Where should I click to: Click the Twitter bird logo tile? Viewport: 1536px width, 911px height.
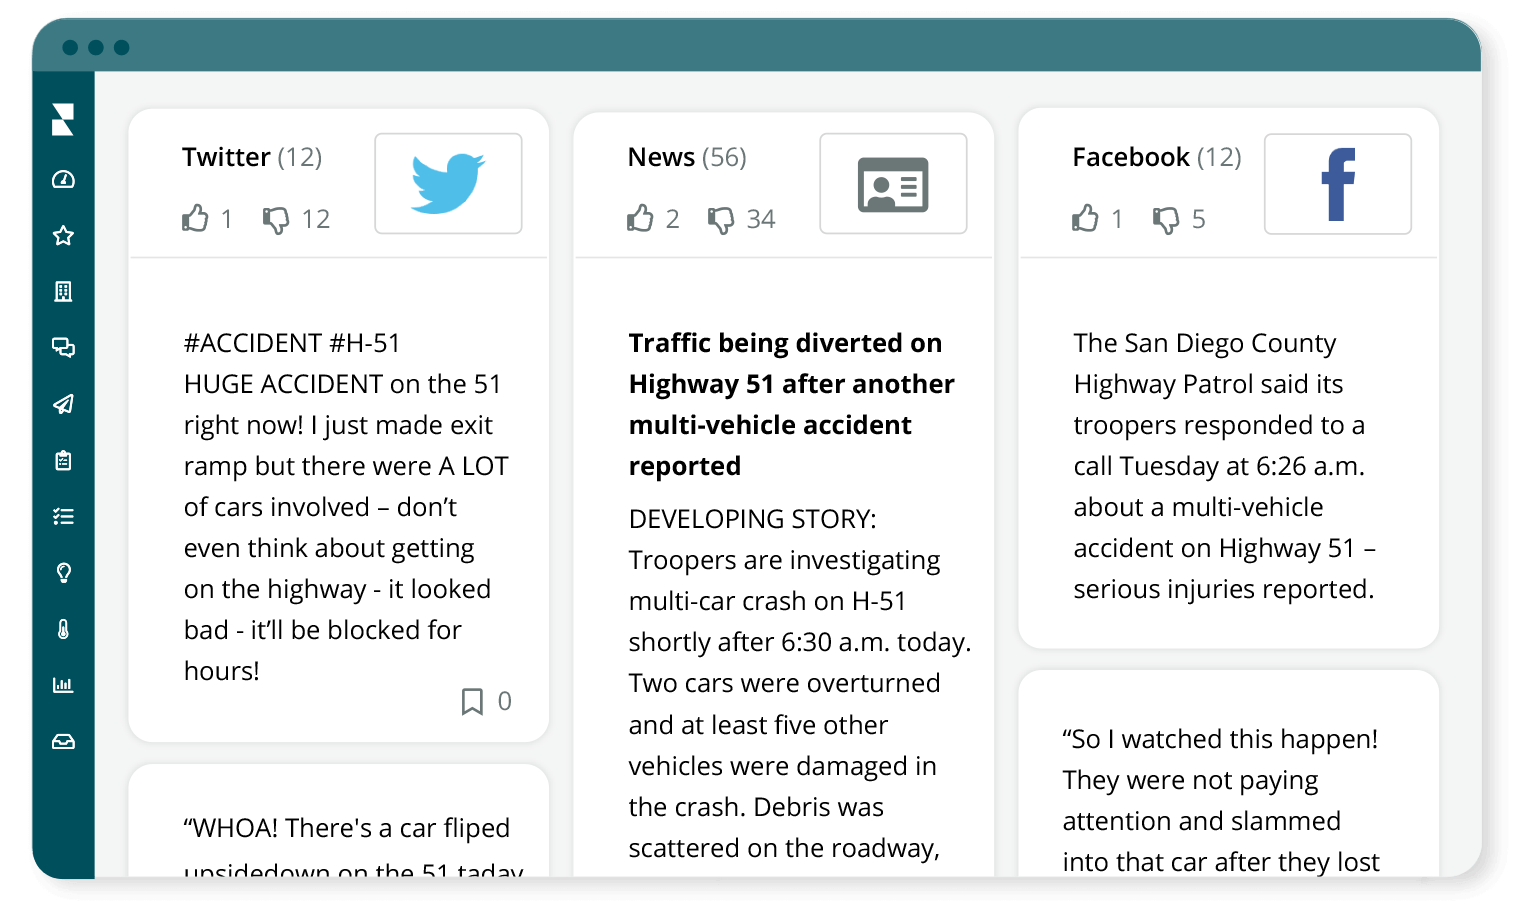point(448,184)
